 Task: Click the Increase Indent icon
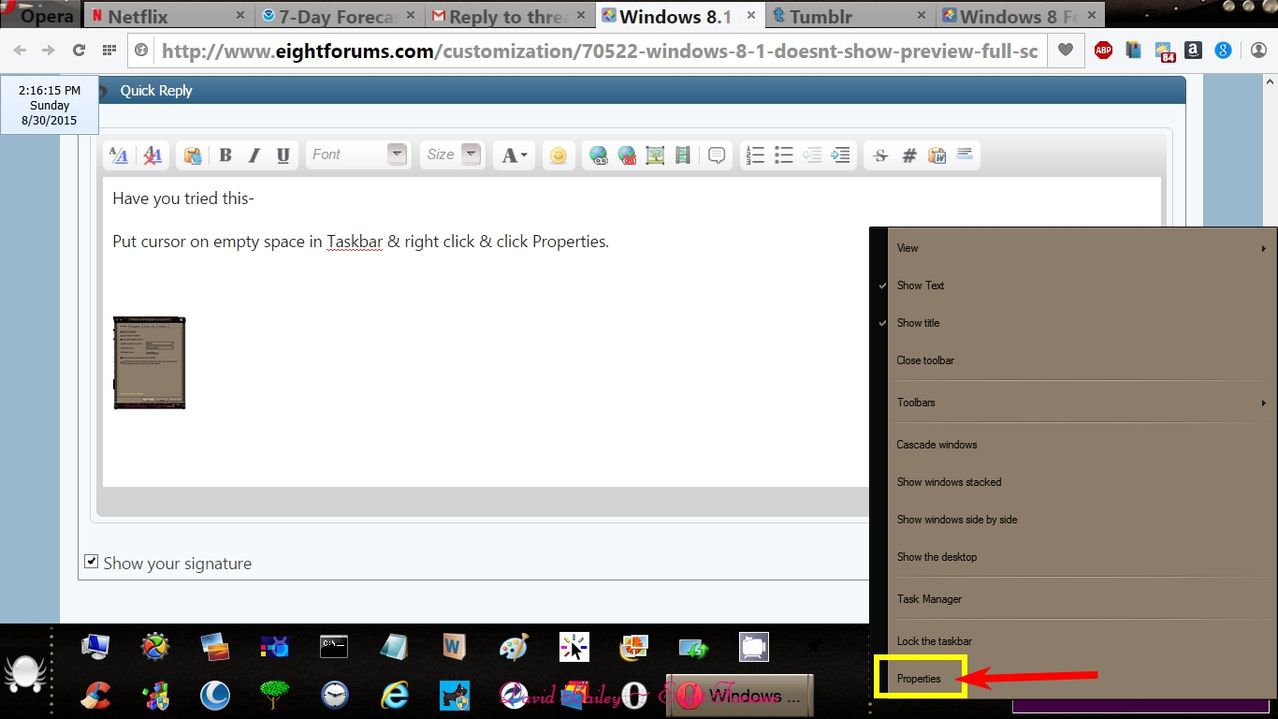pyautogui.click(x=841, y=155)
